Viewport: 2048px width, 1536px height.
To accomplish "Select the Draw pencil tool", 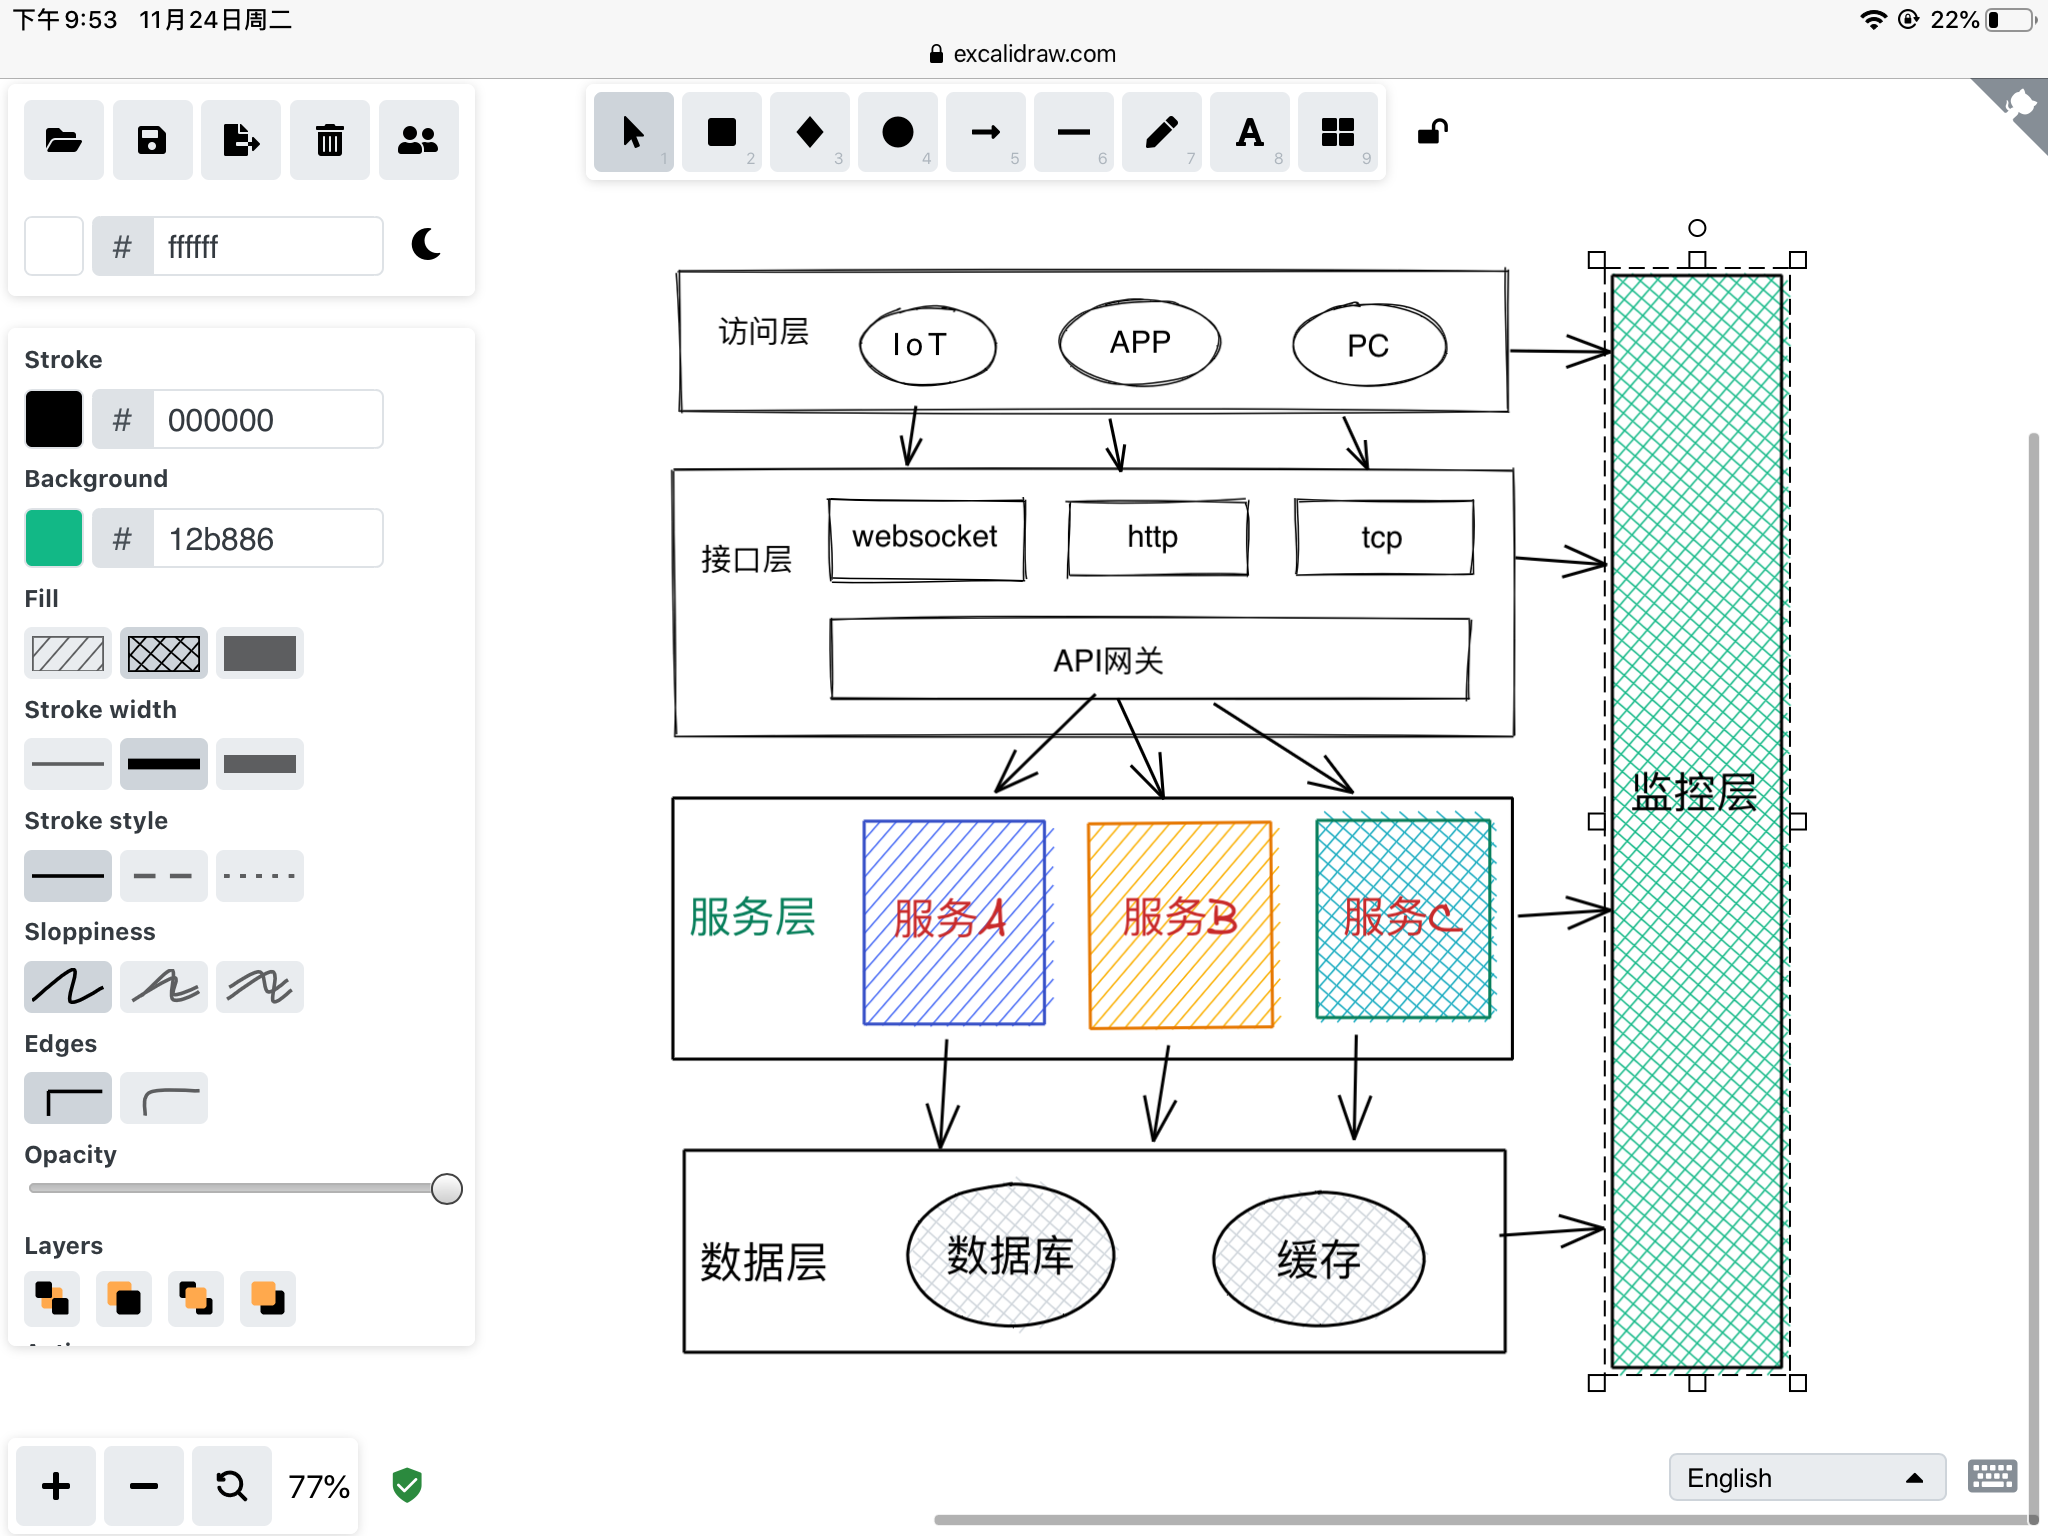I will coord(1161,132).
